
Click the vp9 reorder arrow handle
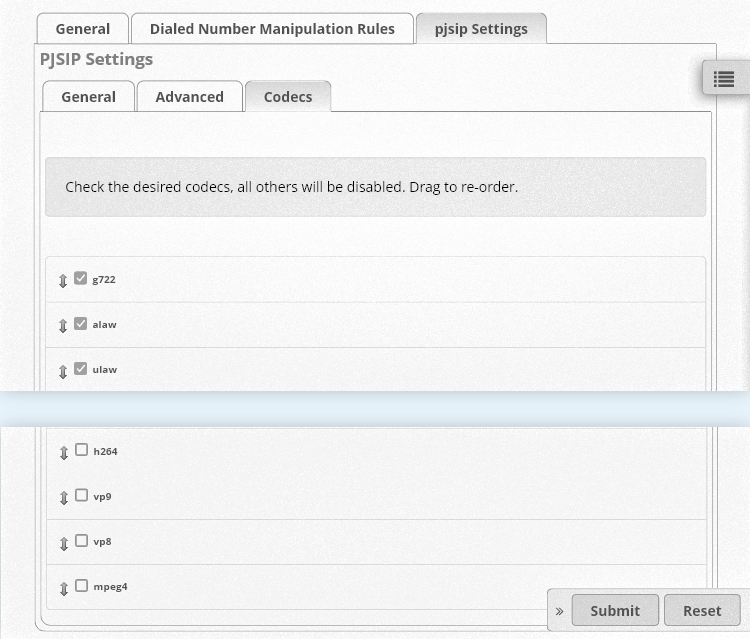click(64, 498)
